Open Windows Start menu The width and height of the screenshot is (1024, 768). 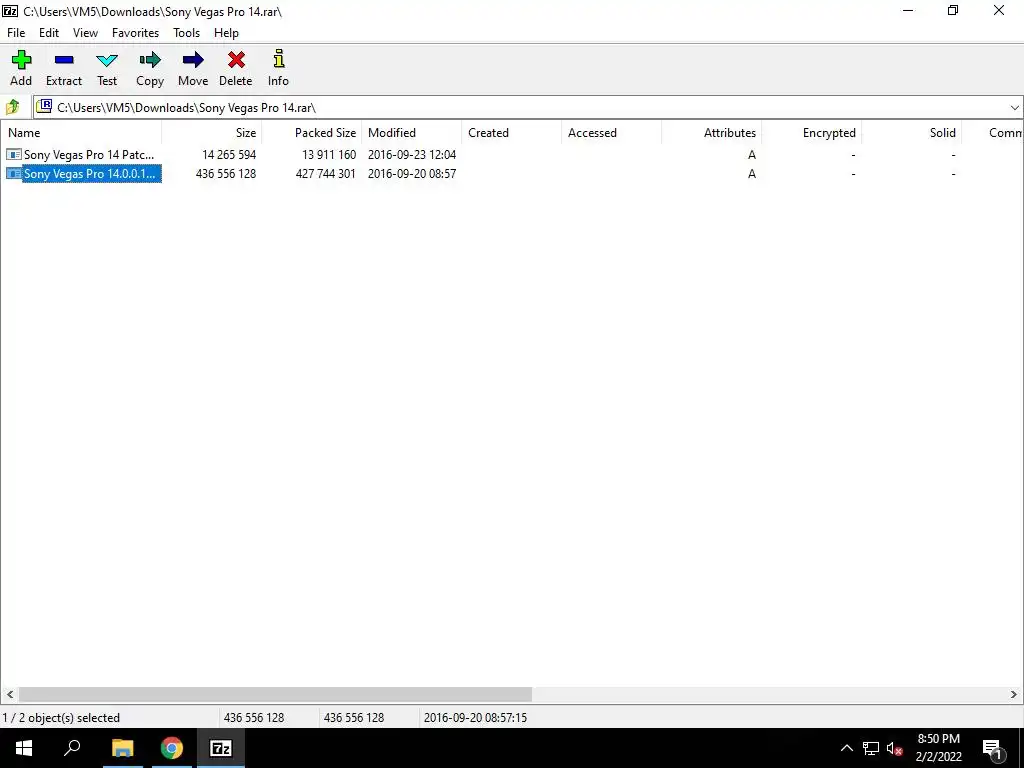(24, 748)
